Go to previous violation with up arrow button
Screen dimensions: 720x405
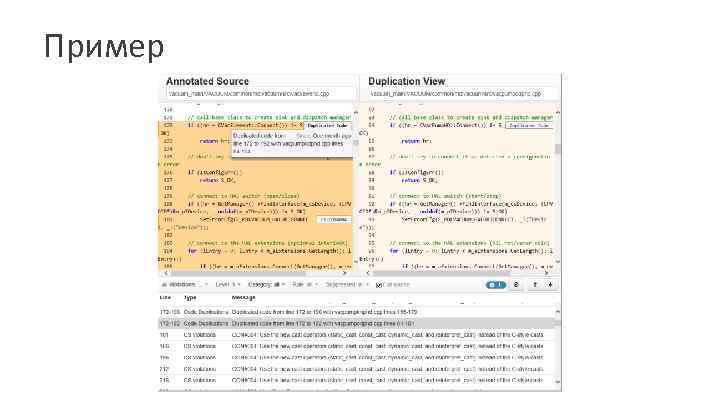tap(535, 285)
